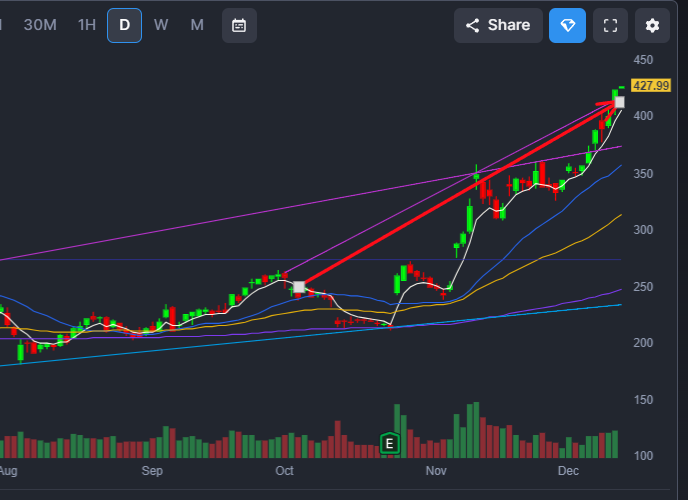Screen dimensions: 688x500
Task: Click the Share button
Action: tap(498, 25)
